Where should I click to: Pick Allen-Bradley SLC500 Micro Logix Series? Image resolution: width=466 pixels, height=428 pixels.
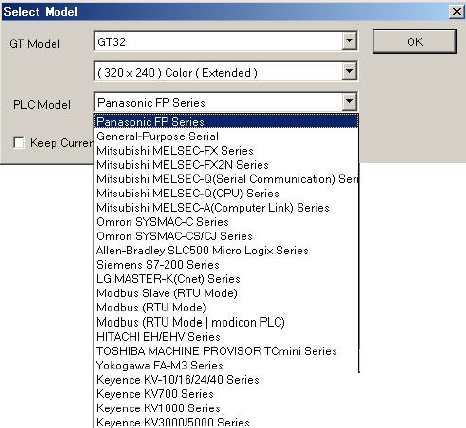pos(226,251)
